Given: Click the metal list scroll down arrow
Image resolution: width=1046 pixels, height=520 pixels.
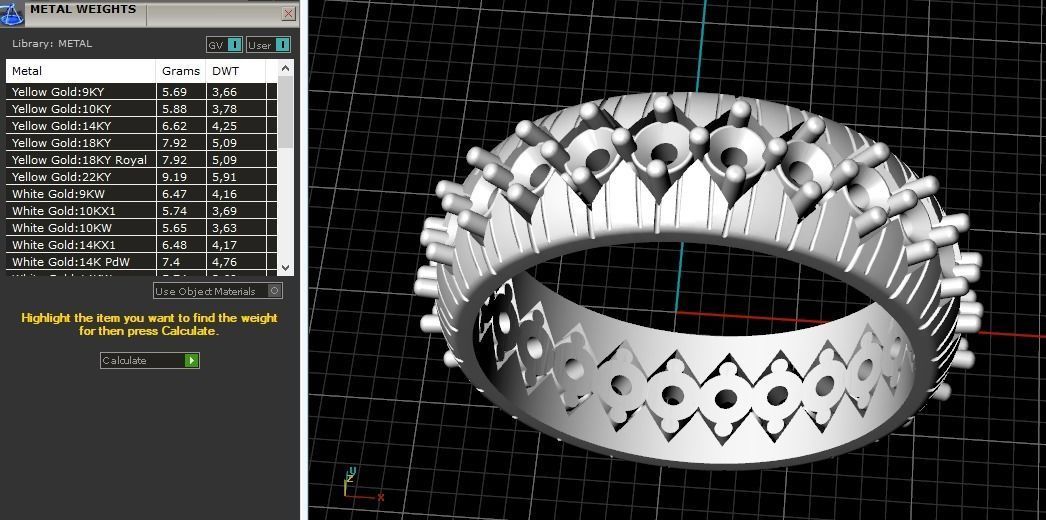Looking at the screenshot, I should pyautogui.click(x=286, y=267).
